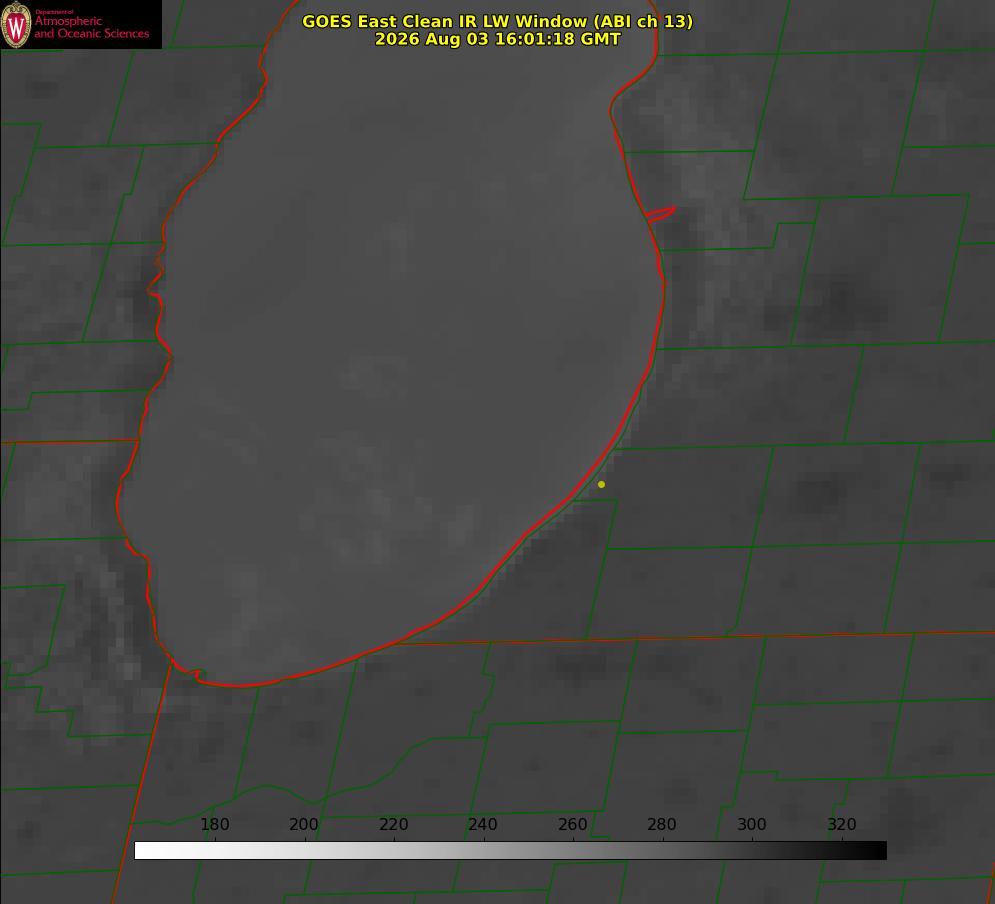The height and width of the screenshot is (904, 995).
Task: Pick the 280 value on the temperature scale
Action: tap(661, 824)
